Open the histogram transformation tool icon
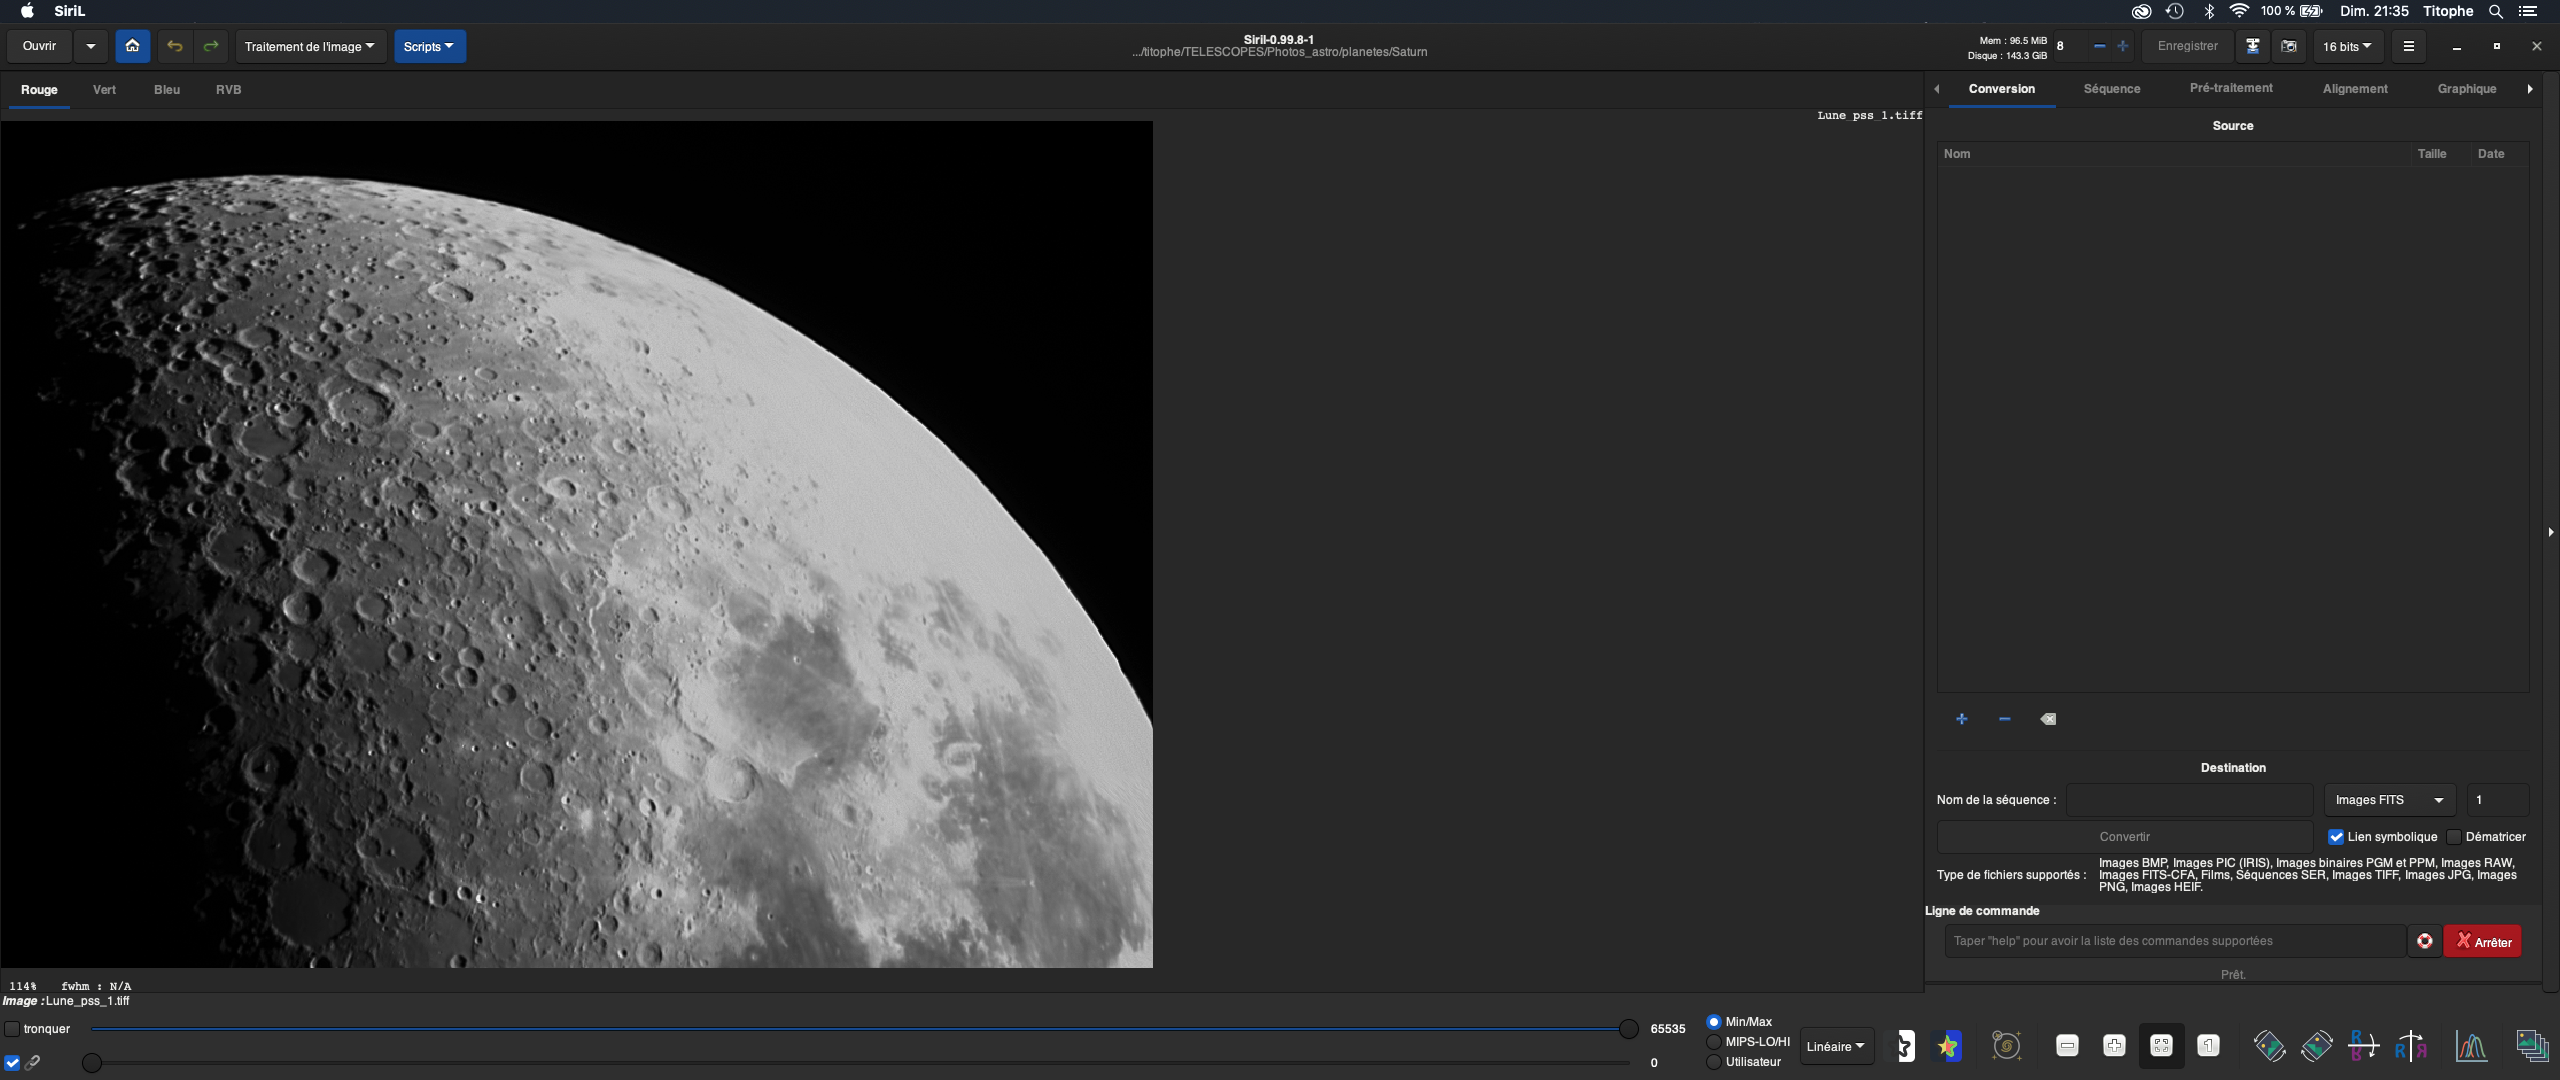Image resolution: width=2560 pixels, height=1080 pixels. pyautogui.click(x=2470, y=1047)
